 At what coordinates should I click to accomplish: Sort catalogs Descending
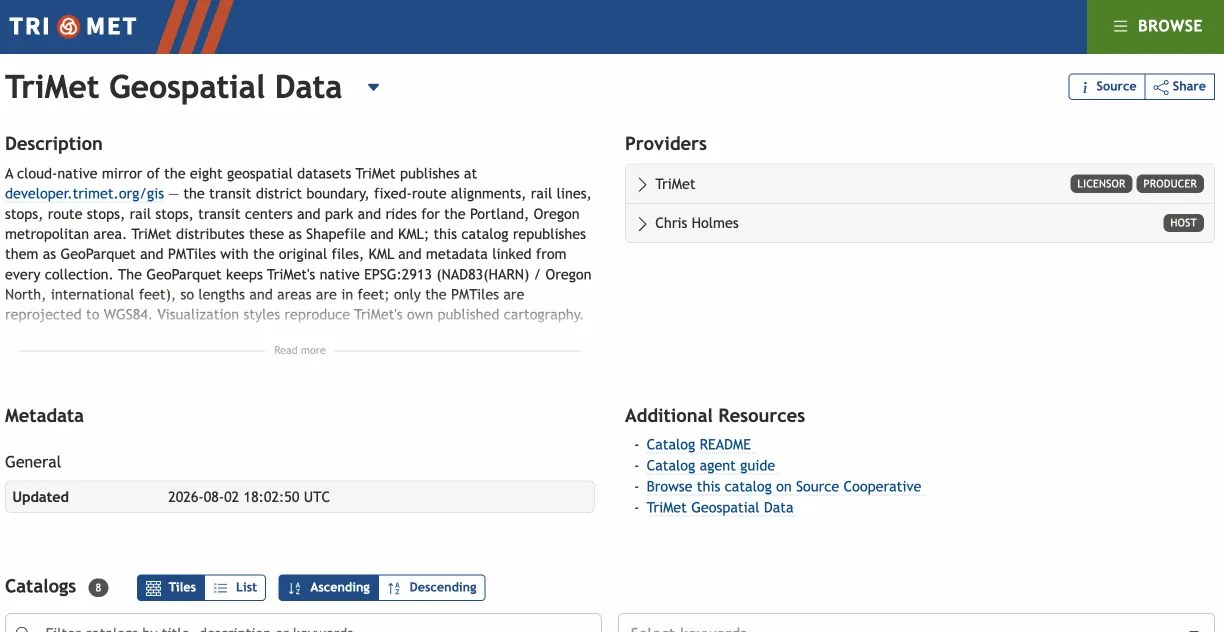tap(432, 588)
